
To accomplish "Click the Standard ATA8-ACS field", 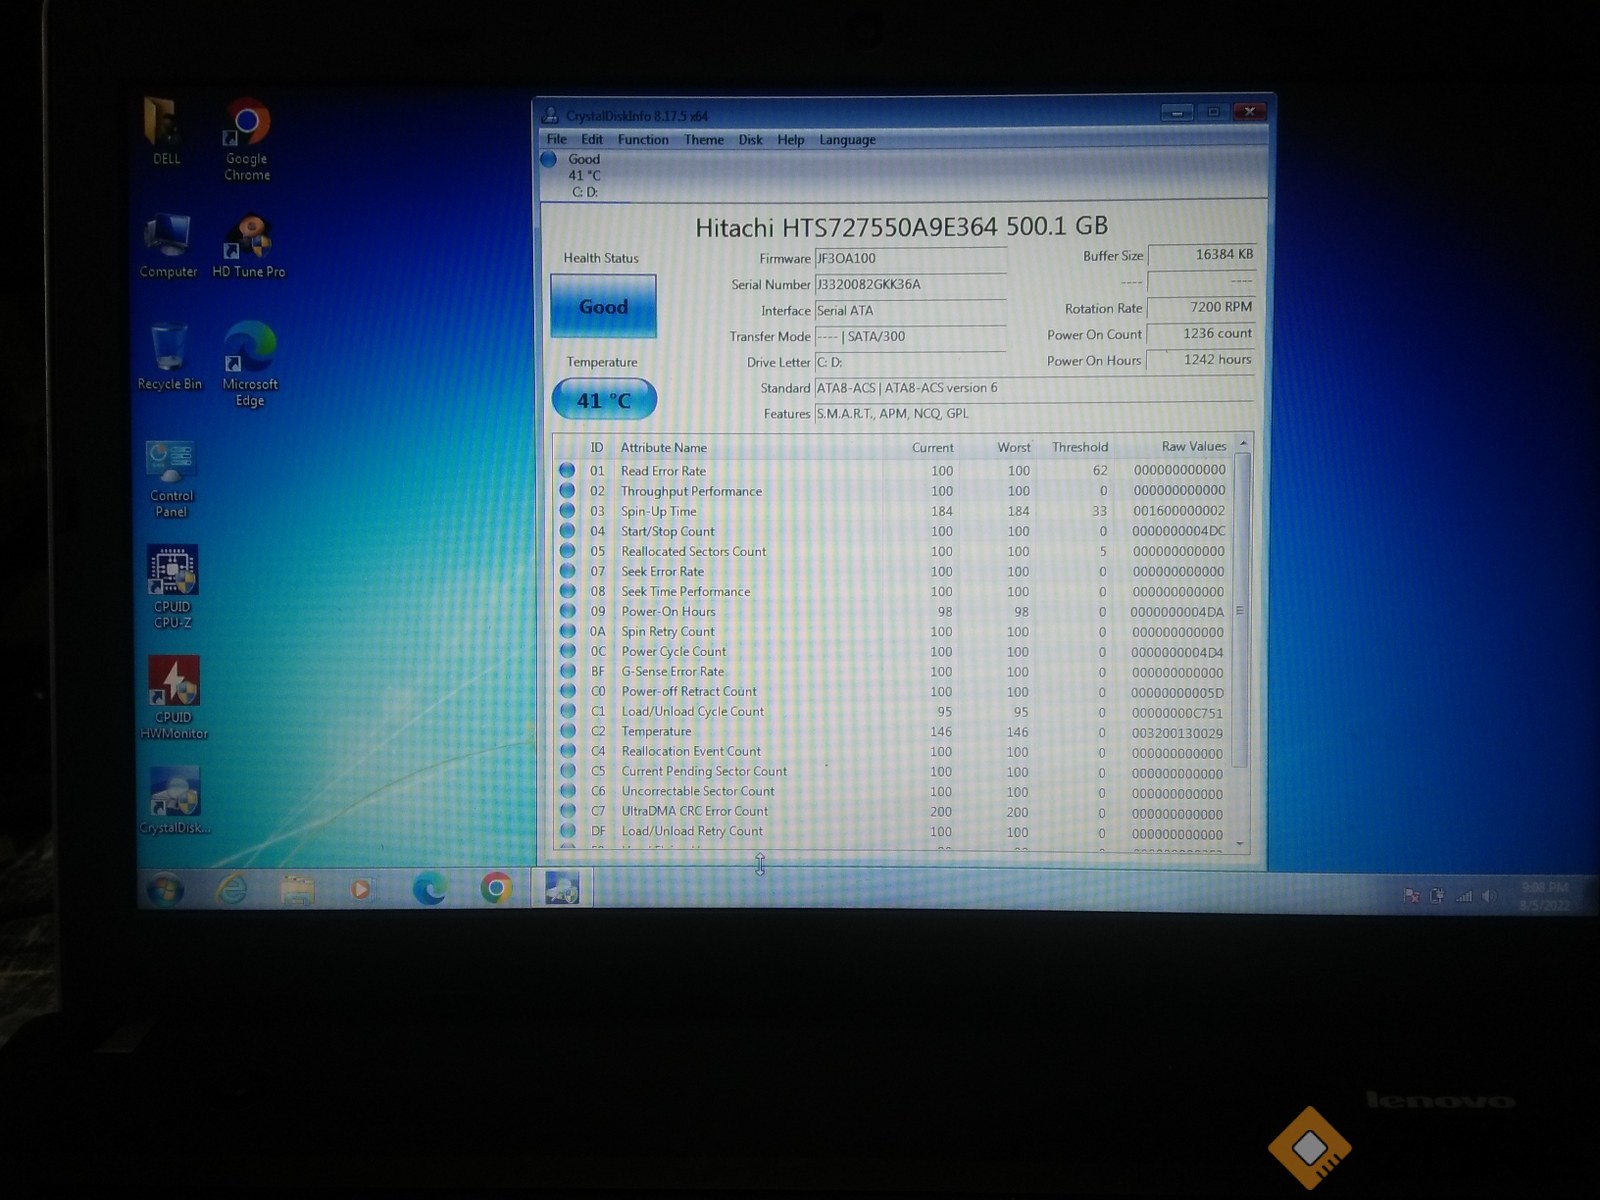I will [x=1034, y=388].
